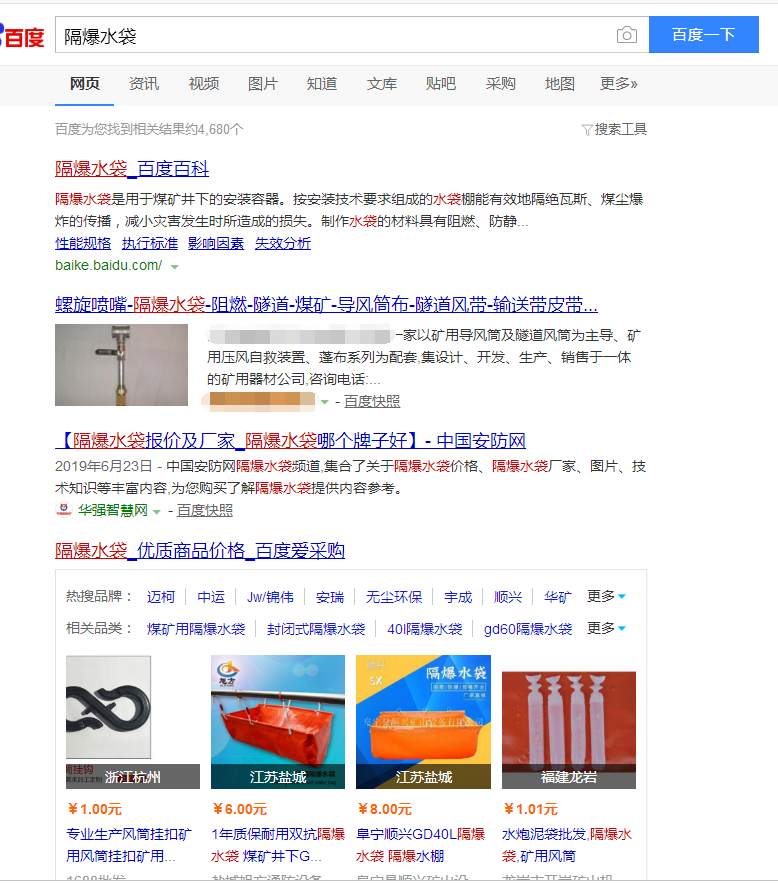Open the 1年质保耐用双抗隔爆水袋 product link
The width and height of the screenshot is (778, 883).
(x=278, y=845)
